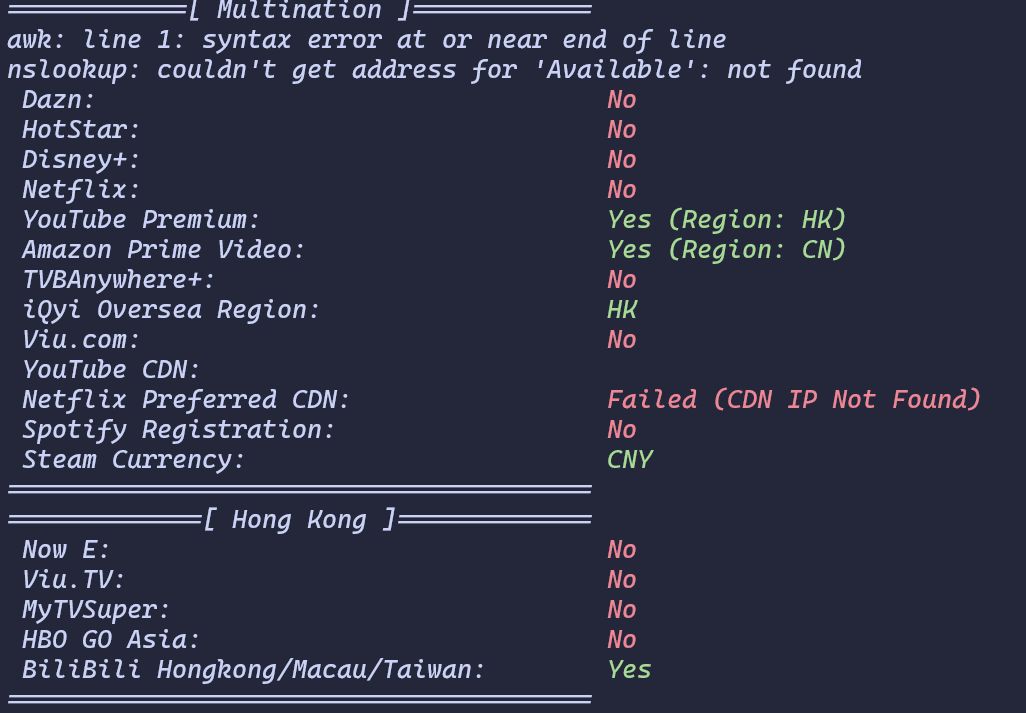This screenshot has height=713, width=1026.
Task: Select the MyTVSuper label
Action: pyautogui.click(x=96, y=610)
